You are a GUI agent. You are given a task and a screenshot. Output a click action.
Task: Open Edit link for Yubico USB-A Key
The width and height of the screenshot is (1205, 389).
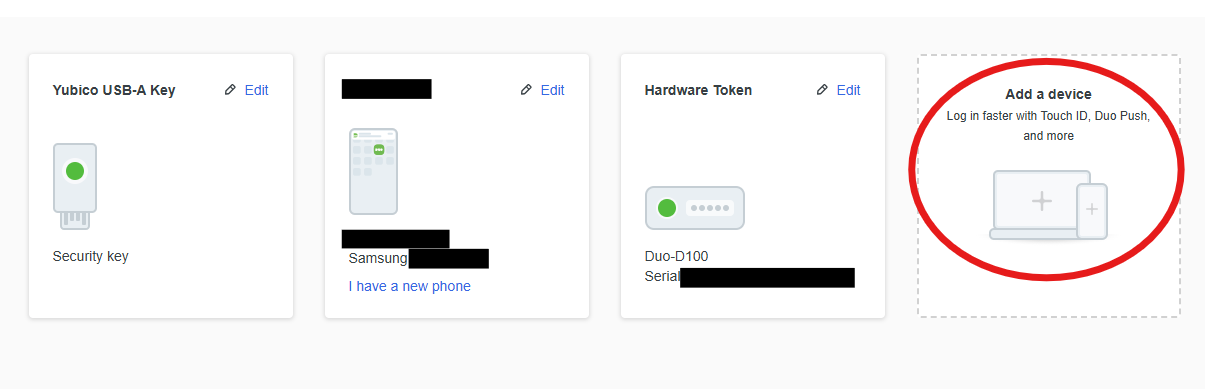pos(256,90)
